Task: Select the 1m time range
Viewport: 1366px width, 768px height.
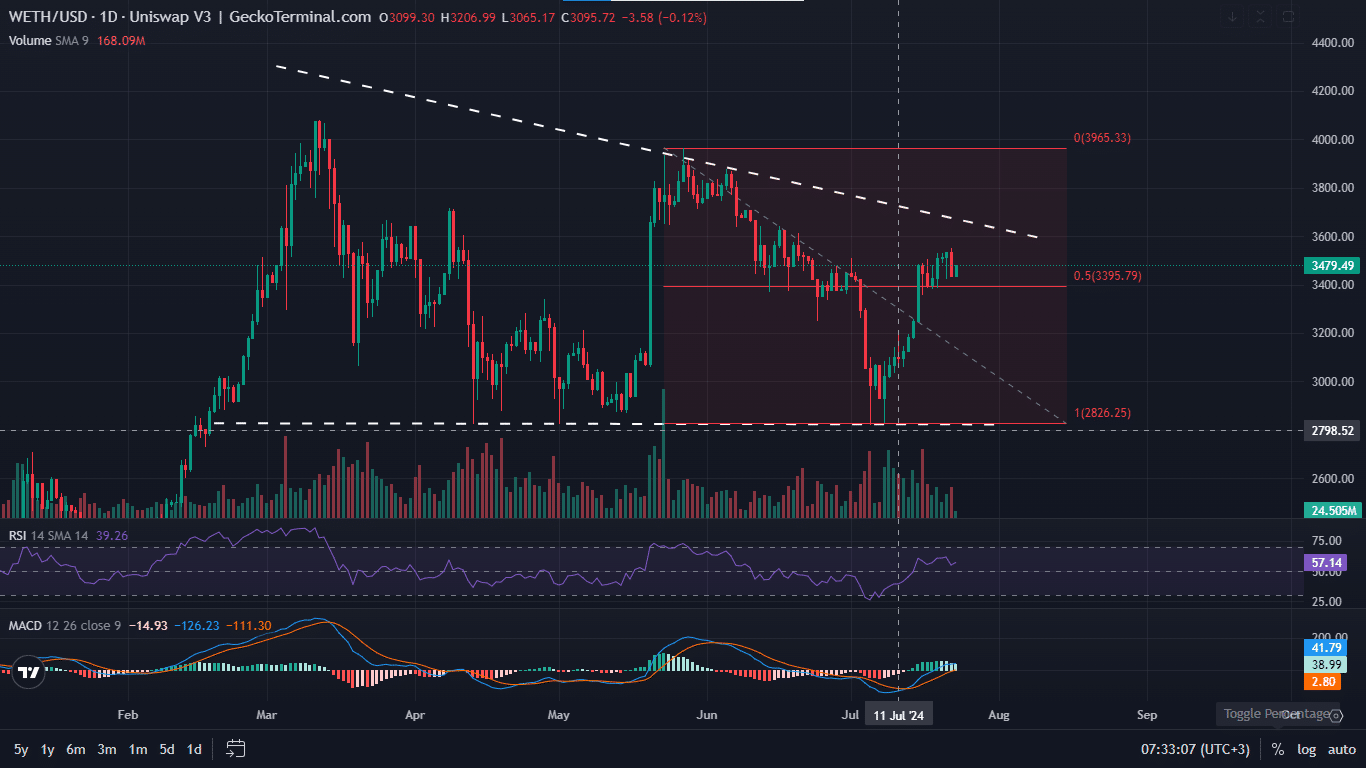Action: tap(138, 749)
